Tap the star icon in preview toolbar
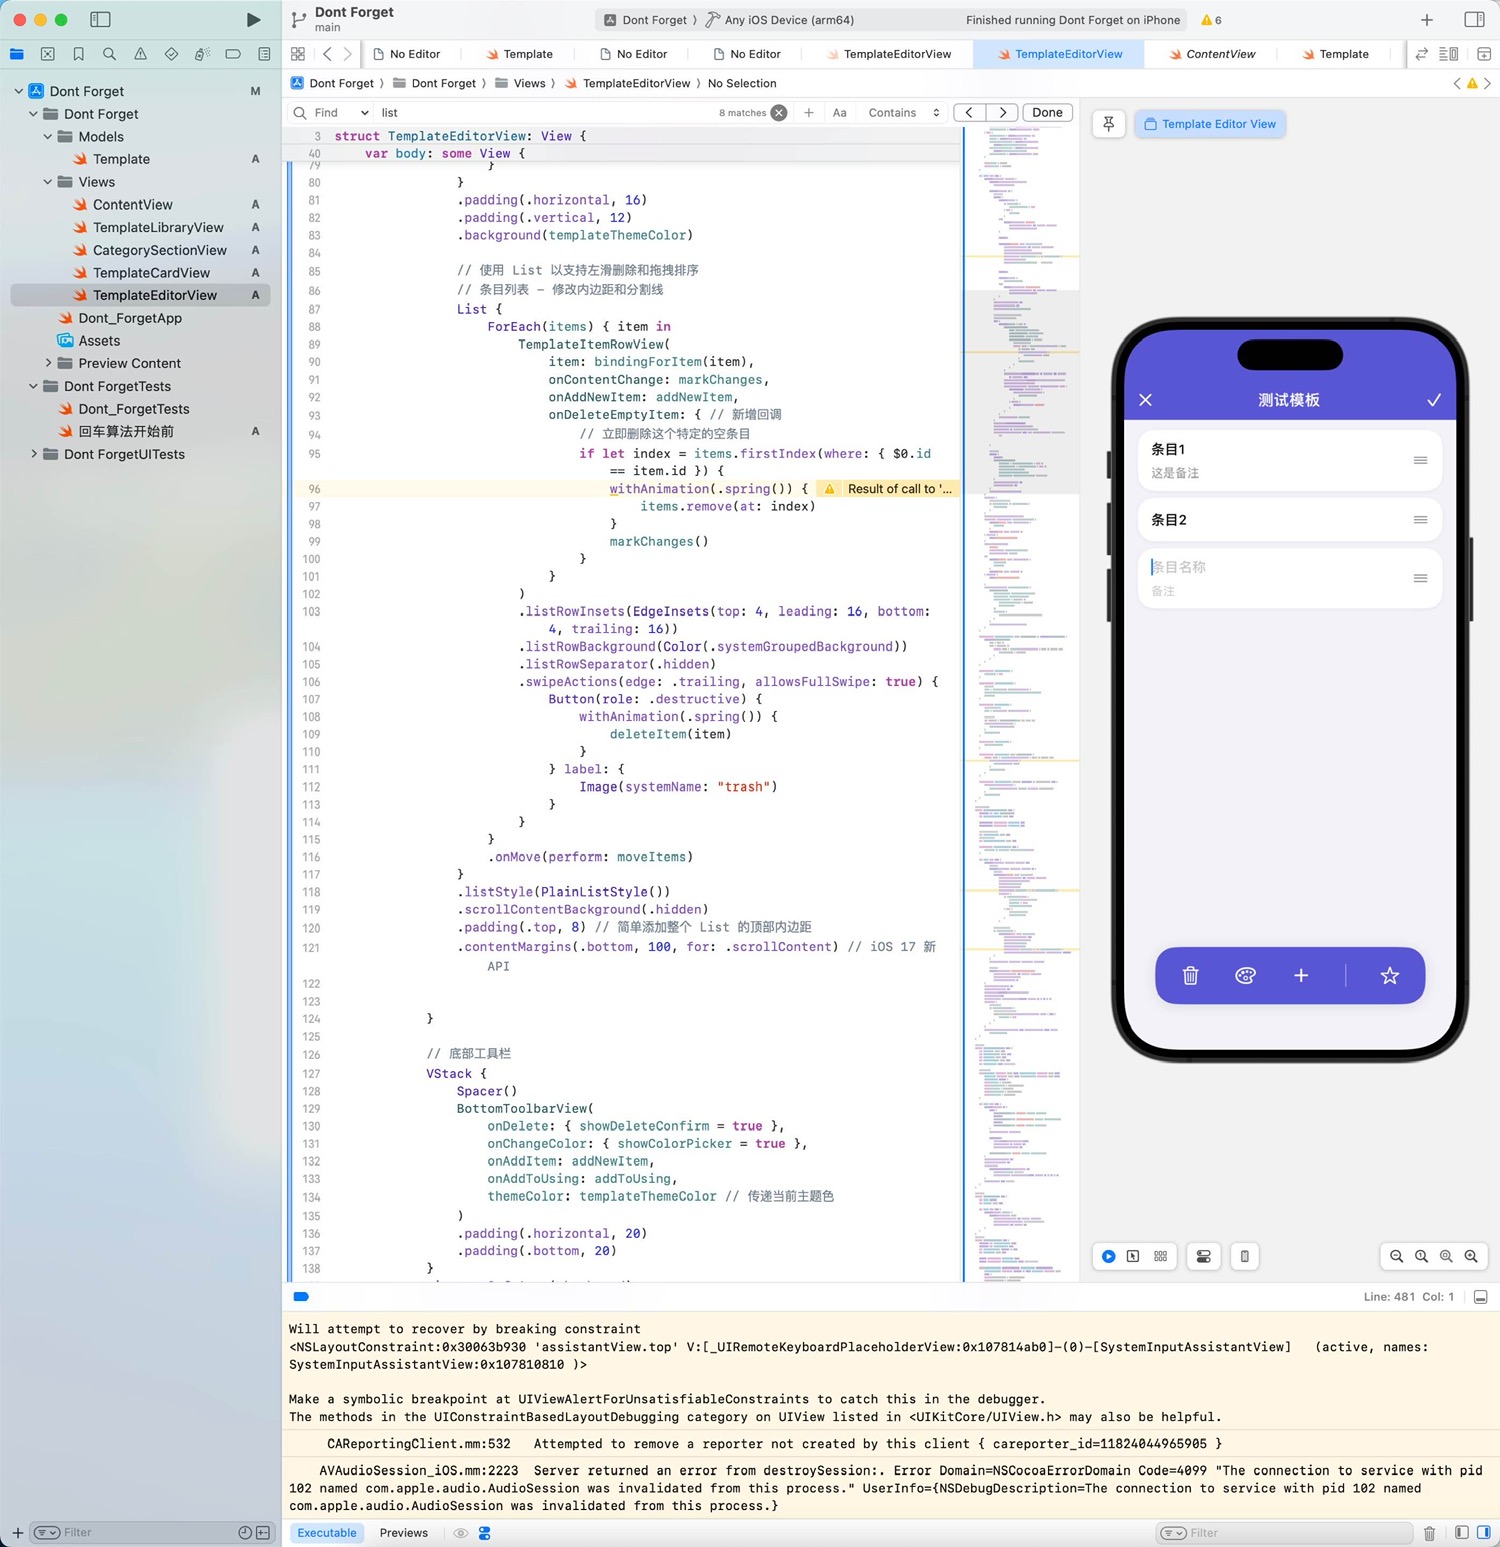1500x1547 pixels. [x=1389, y=976]
